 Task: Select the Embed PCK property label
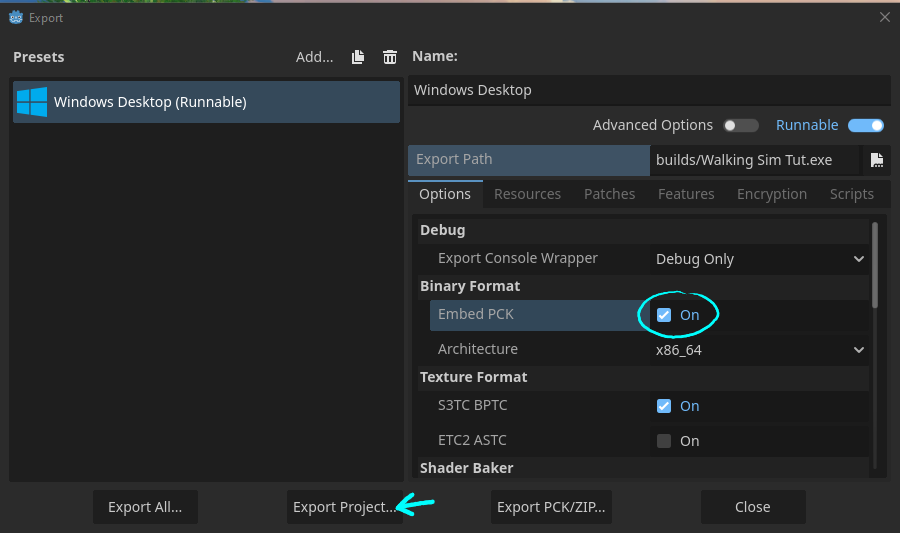tap(476, 314)
